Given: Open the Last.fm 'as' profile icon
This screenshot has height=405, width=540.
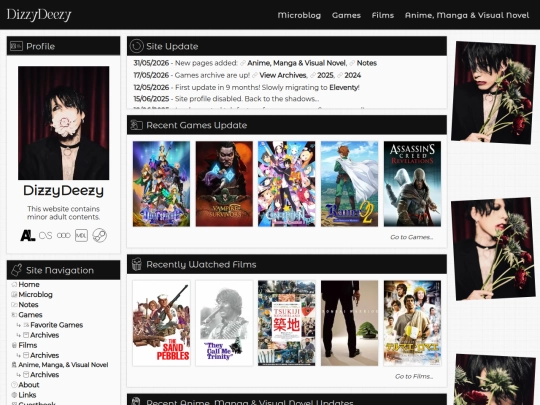Looking at the screenshot, I should 45,236.
